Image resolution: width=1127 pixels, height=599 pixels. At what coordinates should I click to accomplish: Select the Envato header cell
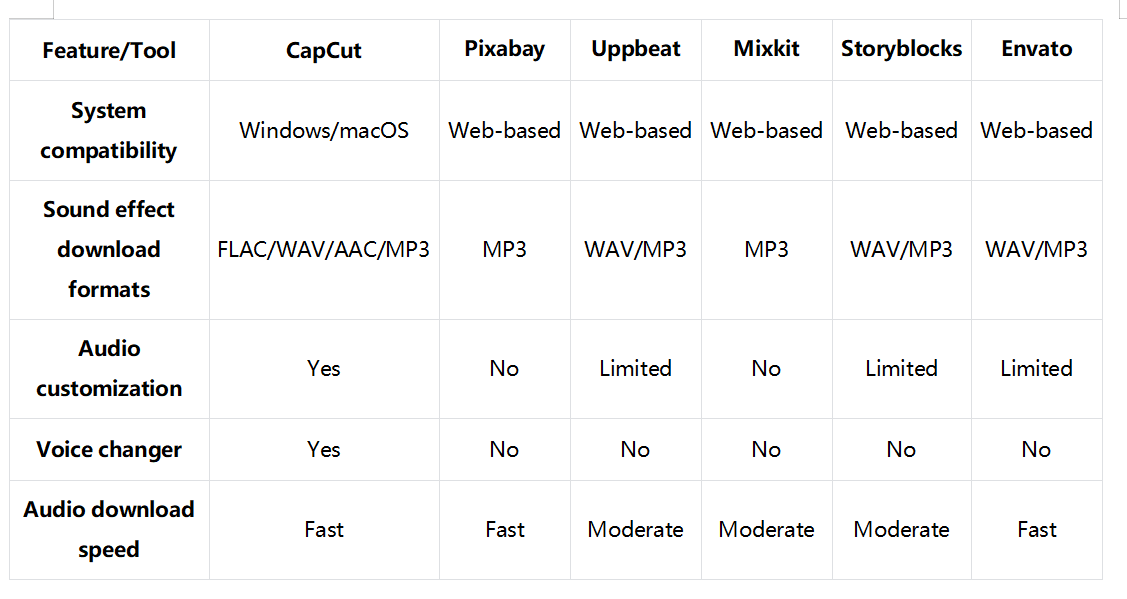point(1036,48)
